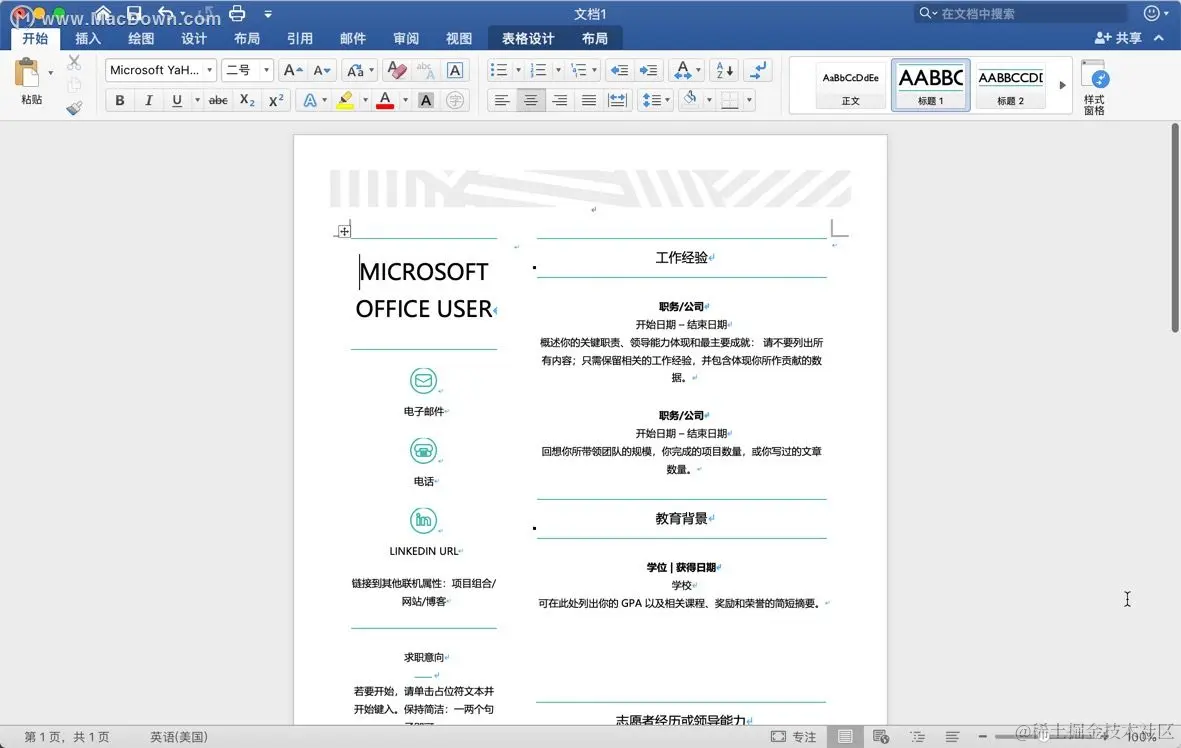The height and width of the screenshot is (748, 1181).
Task: Print the document with printer icon
Action: tap(237, 14)
